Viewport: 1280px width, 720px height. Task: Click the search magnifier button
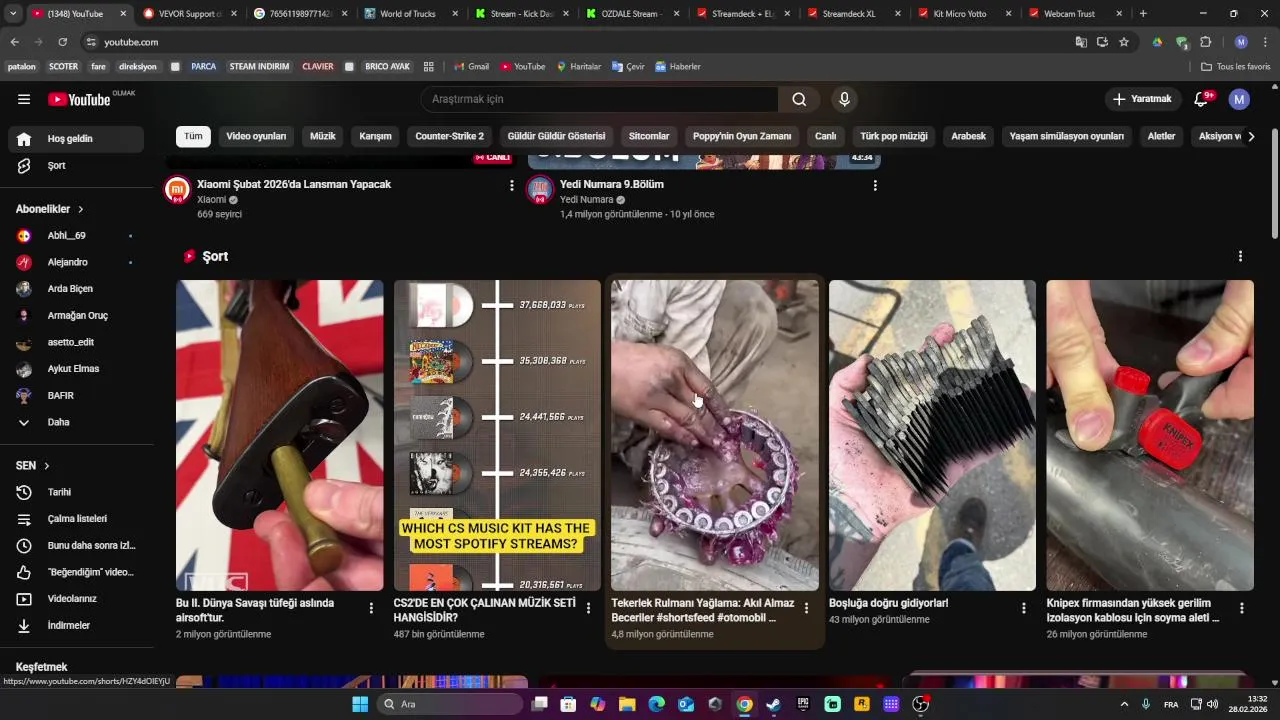point(799,99)
